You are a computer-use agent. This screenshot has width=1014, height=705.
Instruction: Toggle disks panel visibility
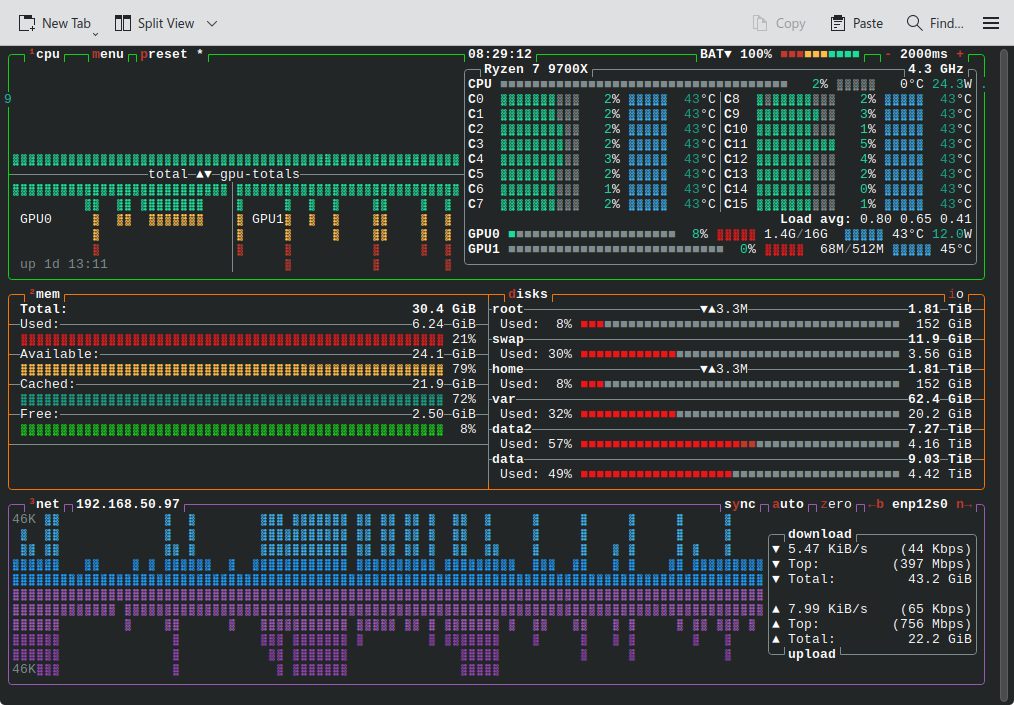click(x=528, y=294)
